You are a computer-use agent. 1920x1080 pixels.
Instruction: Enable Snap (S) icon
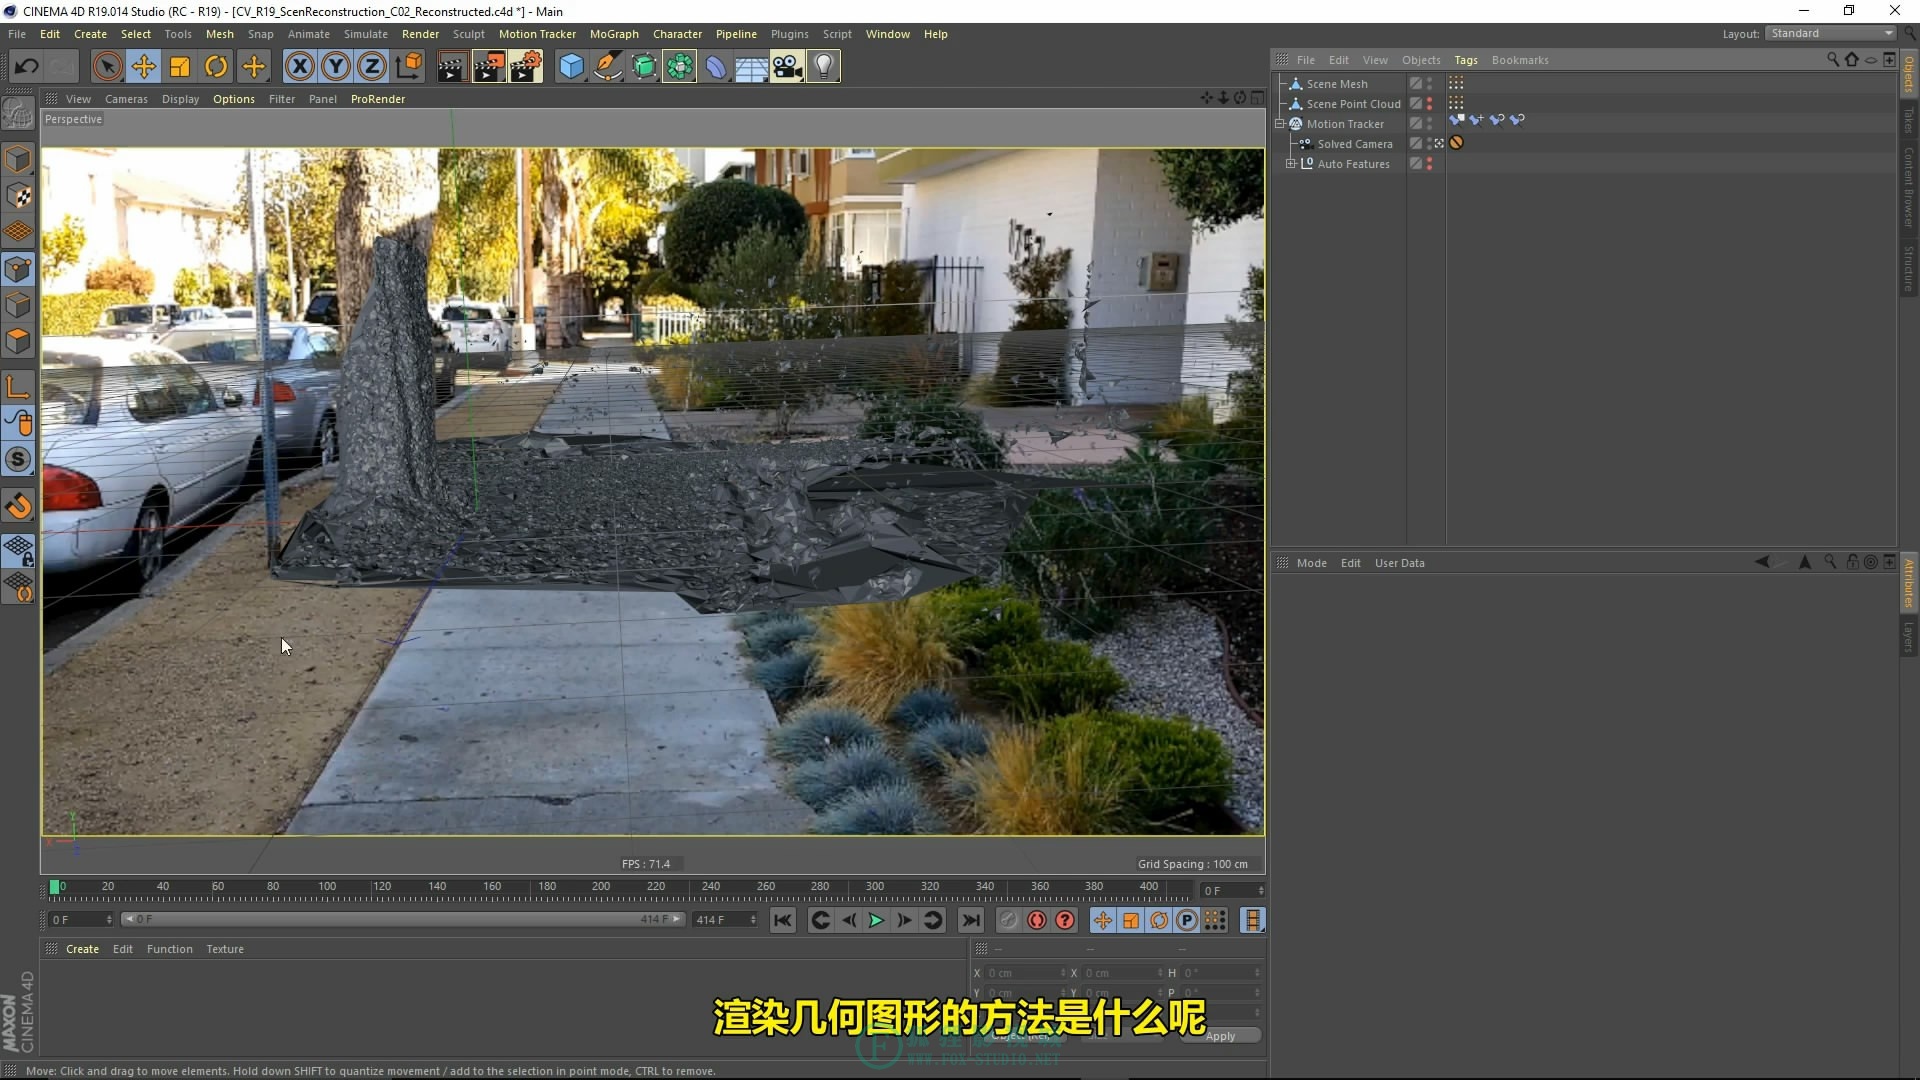[18, 460]
